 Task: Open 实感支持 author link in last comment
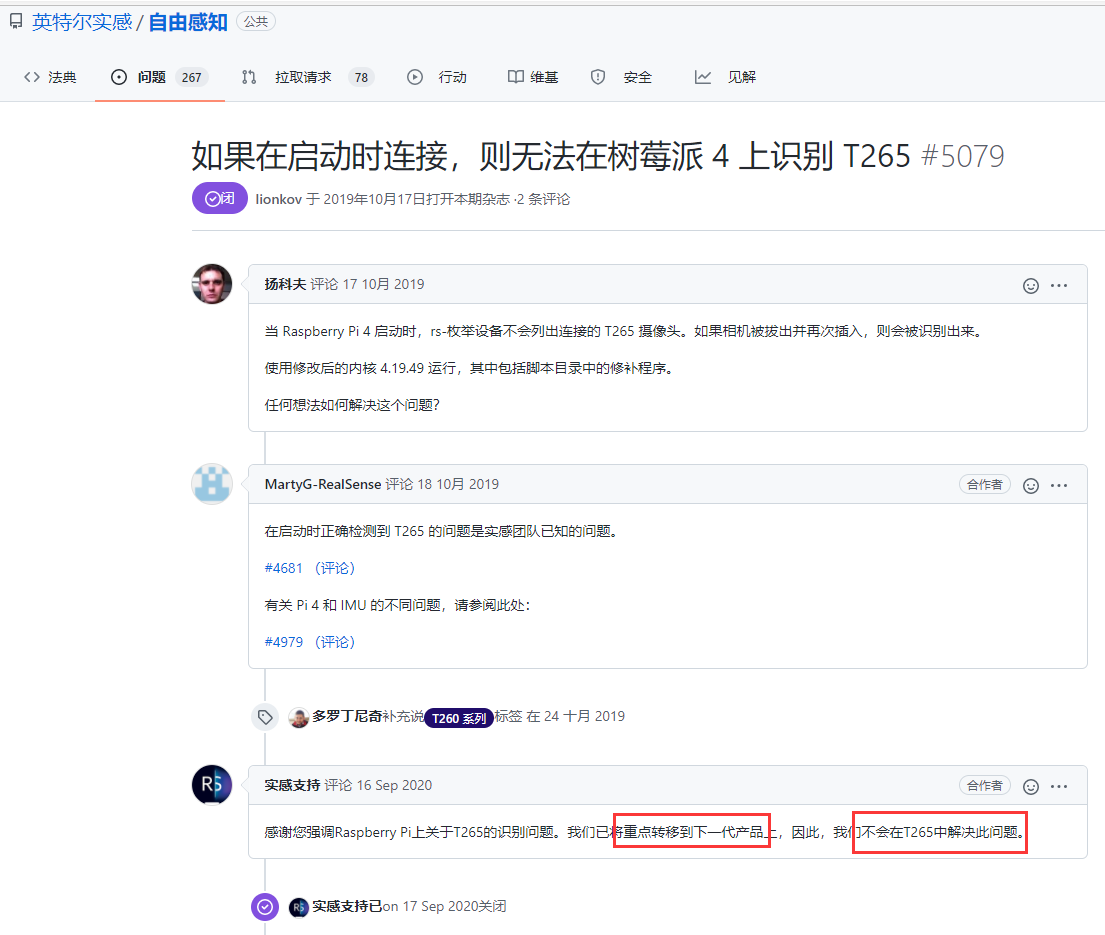[x=292, y=785]
